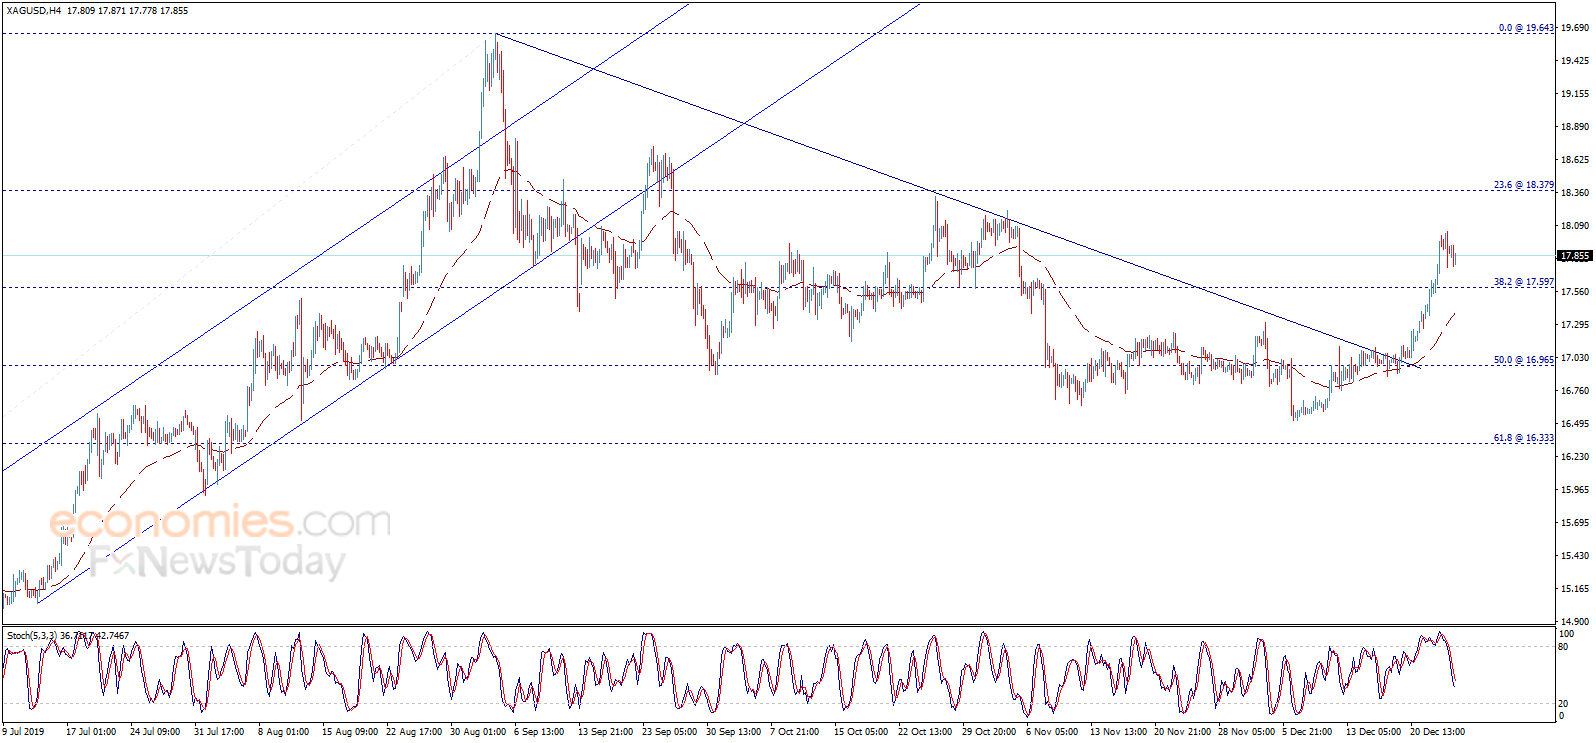
Task: Click the 19.425 price axis value
Action: click(1575, 61)
